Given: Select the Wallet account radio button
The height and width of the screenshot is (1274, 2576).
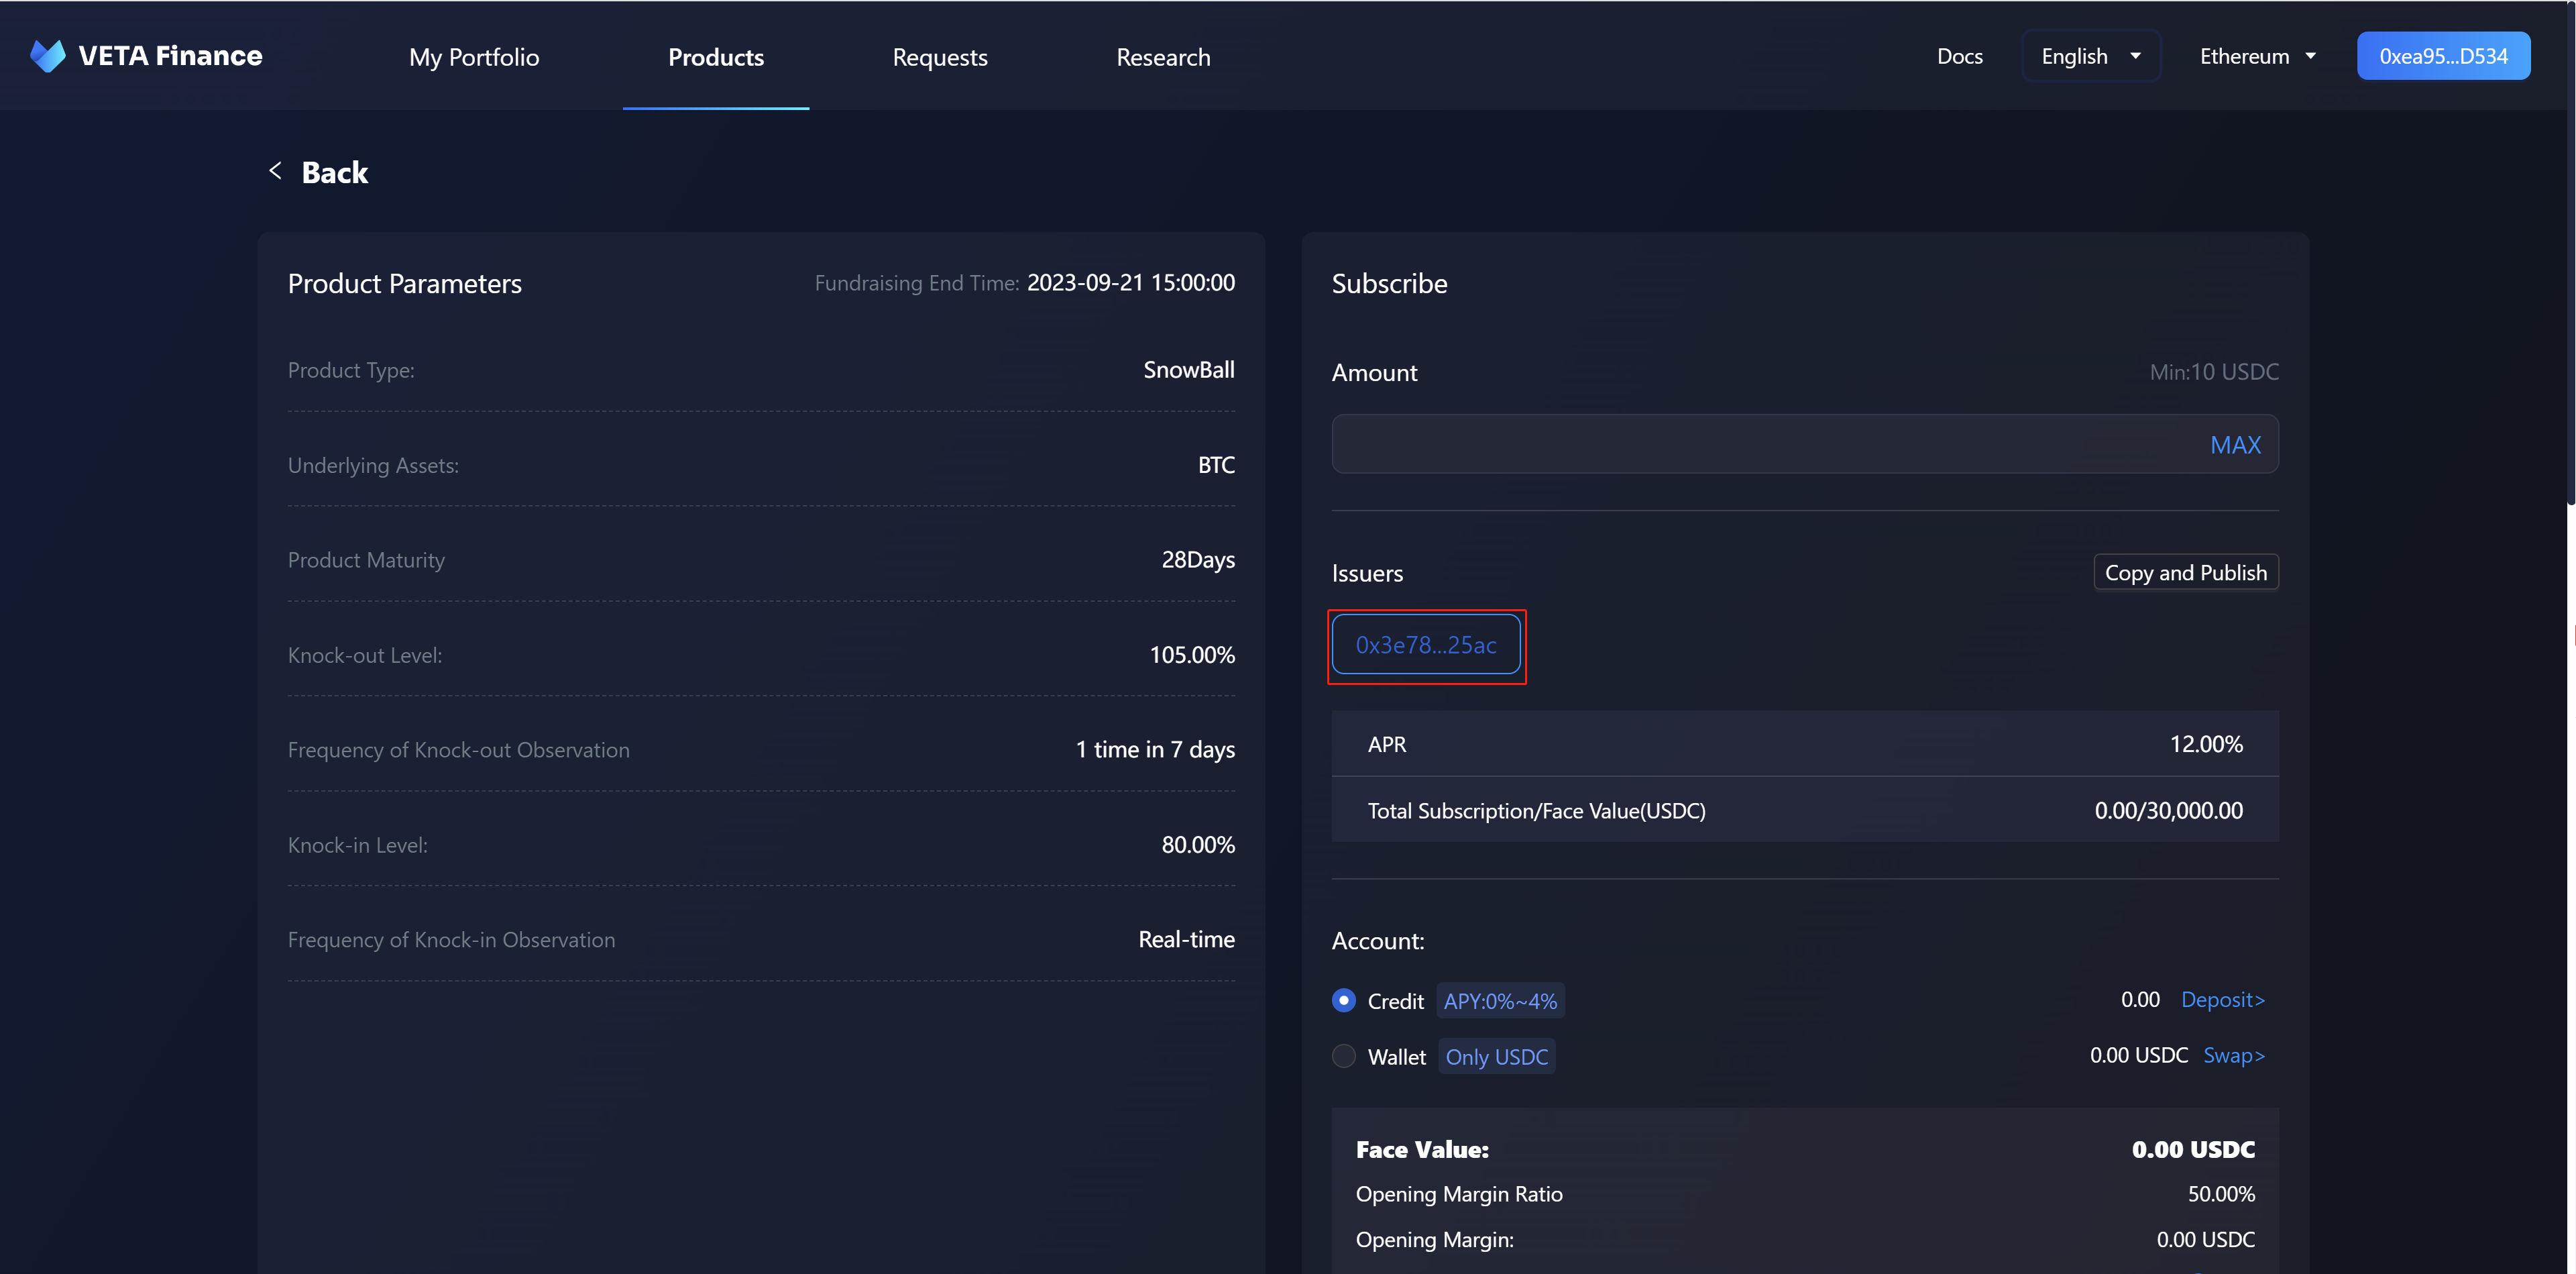Looking at the screenshot, I should click(1344, 1056).
